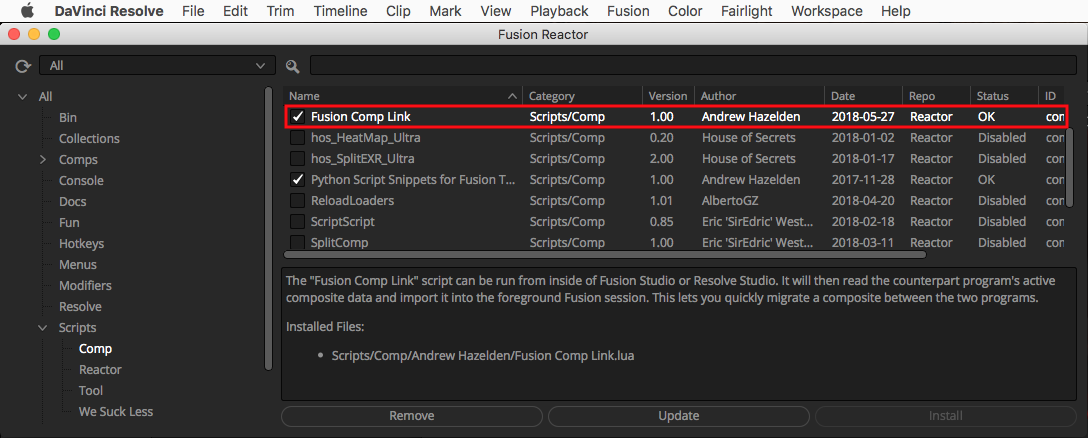
Task: Open the Workspace menu
Action: [826, 11]
